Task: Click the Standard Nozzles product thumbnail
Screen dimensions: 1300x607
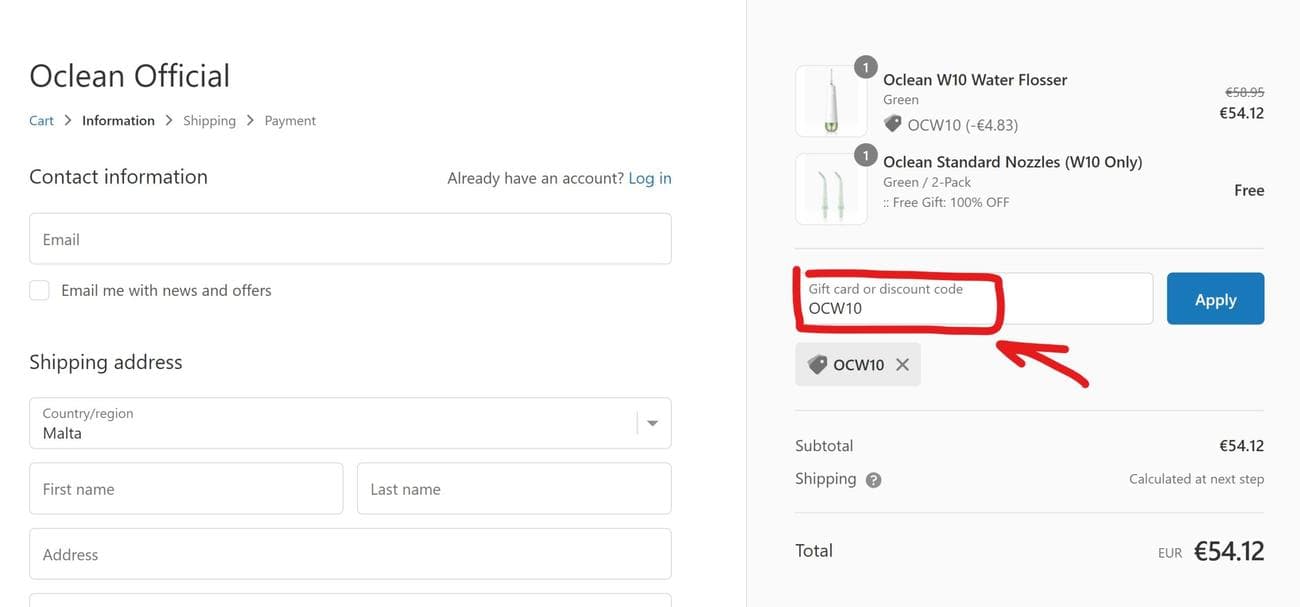Action: click(x=830, y=189)
